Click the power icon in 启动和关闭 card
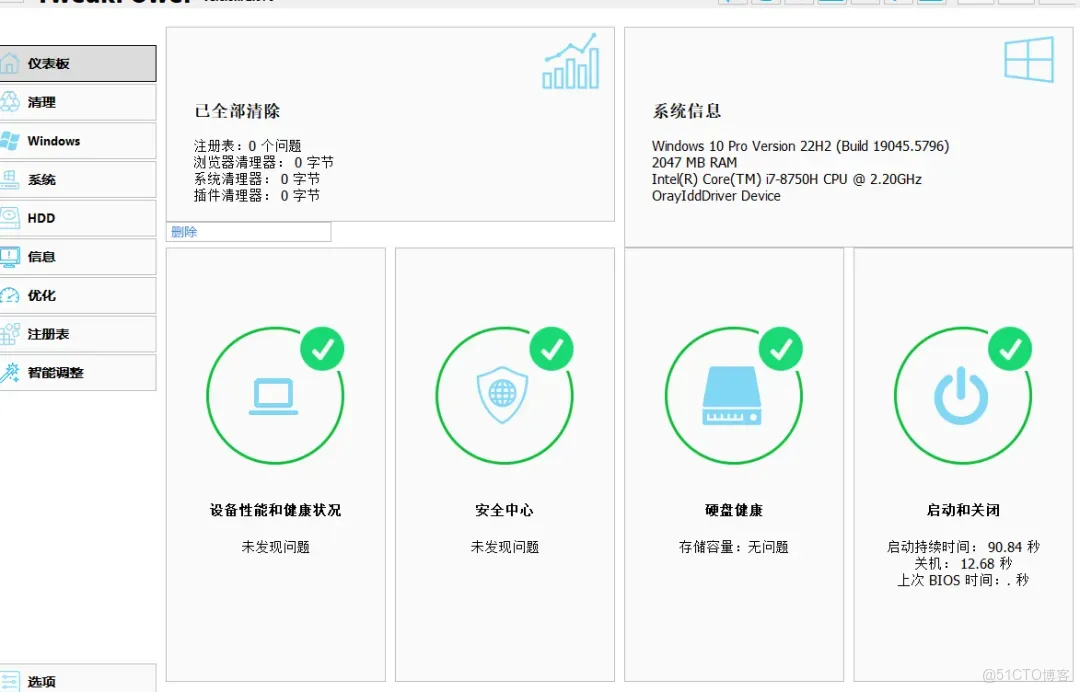The image size is (1080, 692). click(x=962, y=394)
